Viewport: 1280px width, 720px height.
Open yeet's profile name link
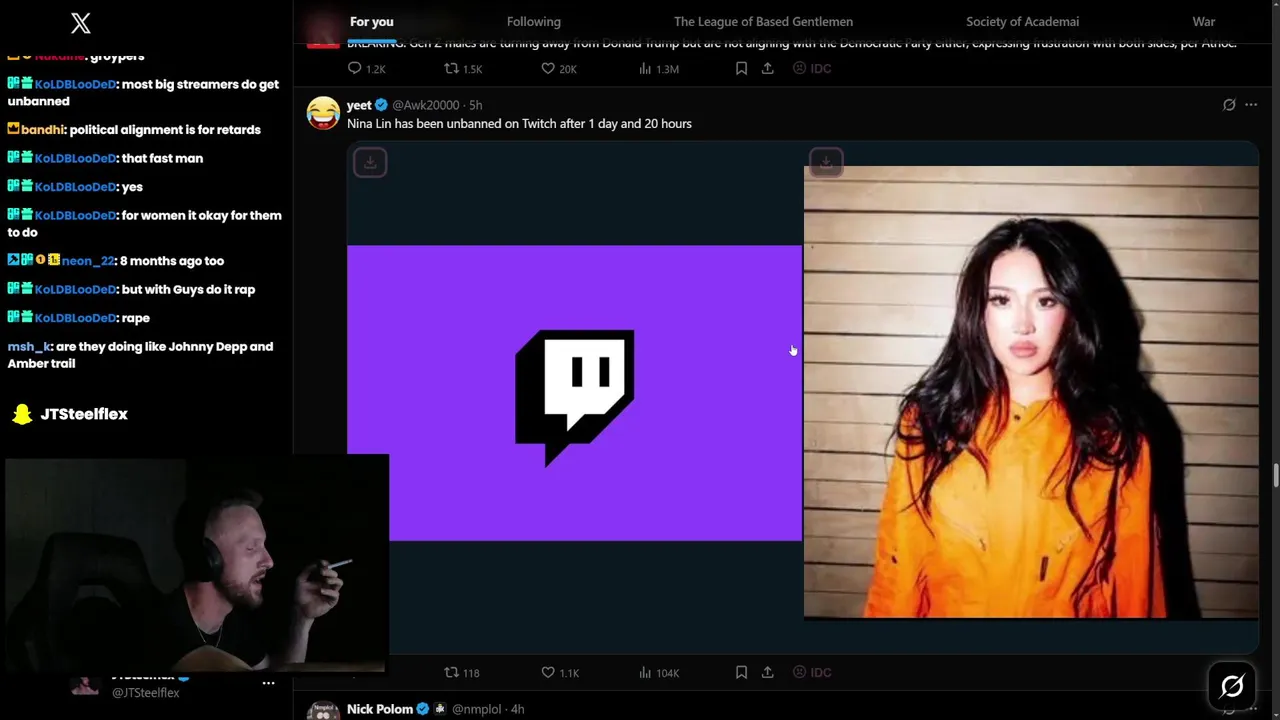(359, 105)
